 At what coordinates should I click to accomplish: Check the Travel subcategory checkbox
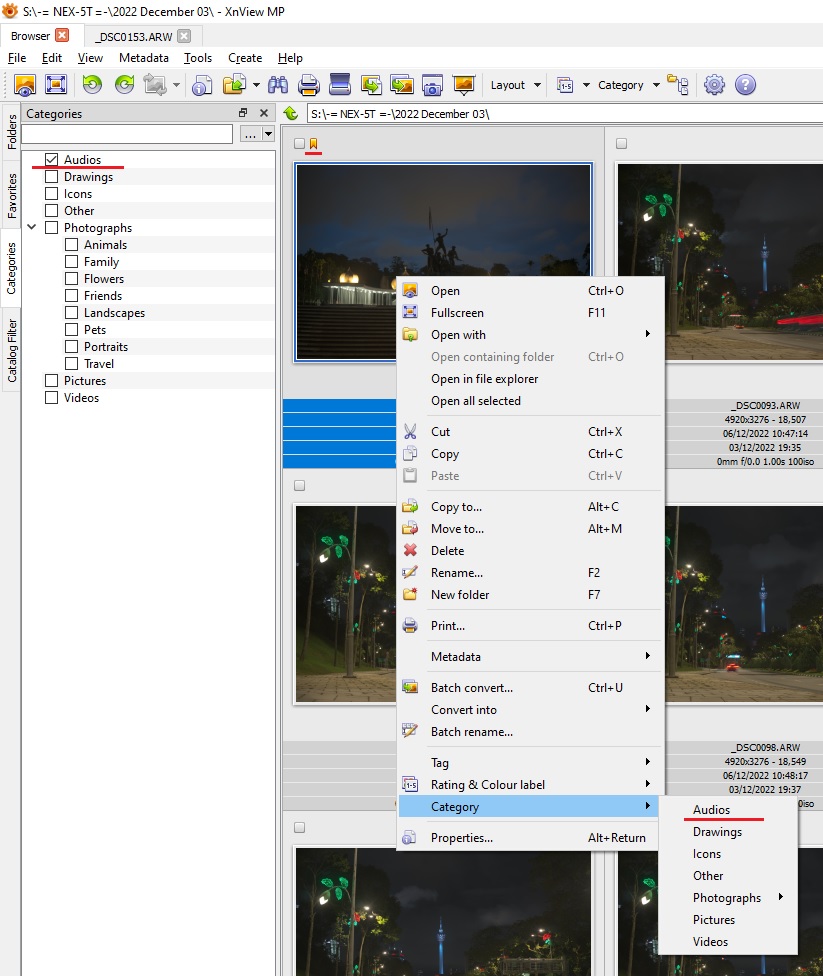click(x=72, y=364)
